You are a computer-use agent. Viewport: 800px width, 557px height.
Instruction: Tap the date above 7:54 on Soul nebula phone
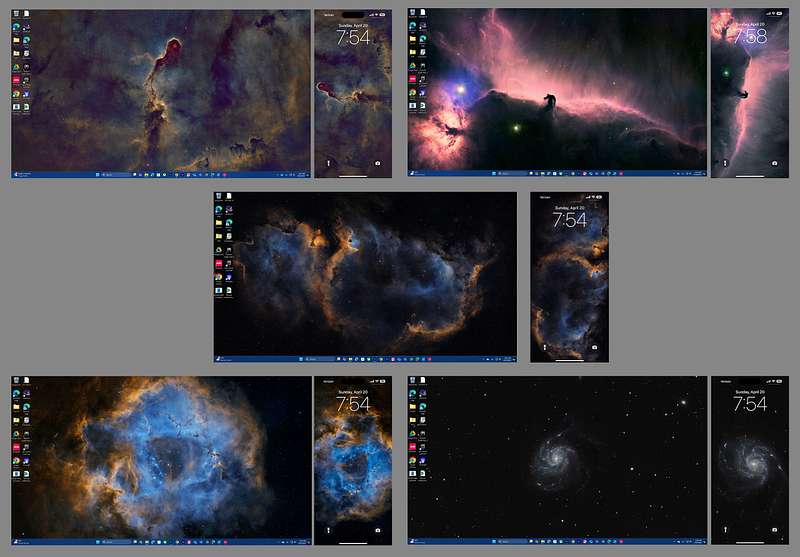[x=569, y=208]
